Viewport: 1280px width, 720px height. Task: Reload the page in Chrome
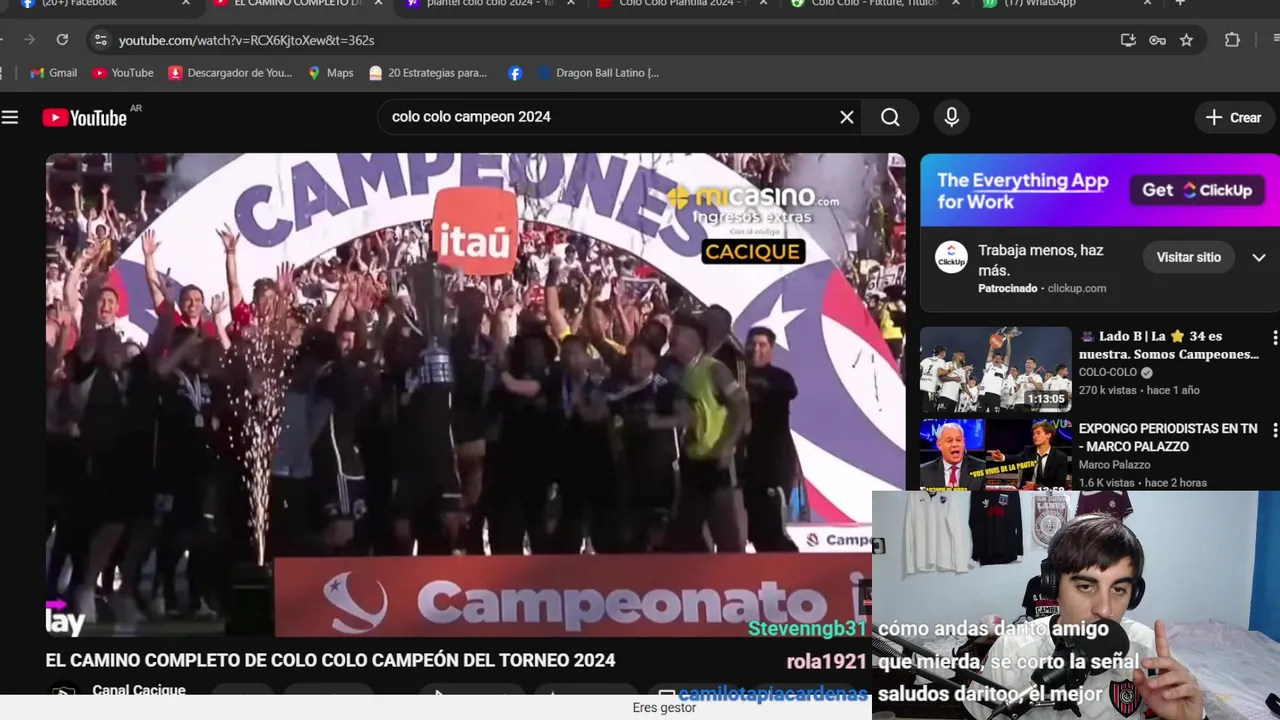[62, 40]
